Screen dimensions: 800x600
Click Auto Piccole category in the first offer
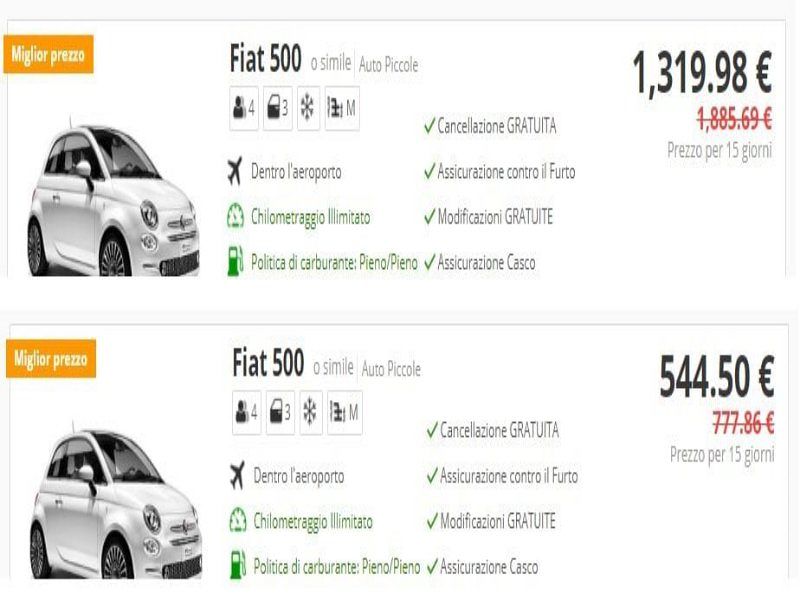[x=388, y=66]
